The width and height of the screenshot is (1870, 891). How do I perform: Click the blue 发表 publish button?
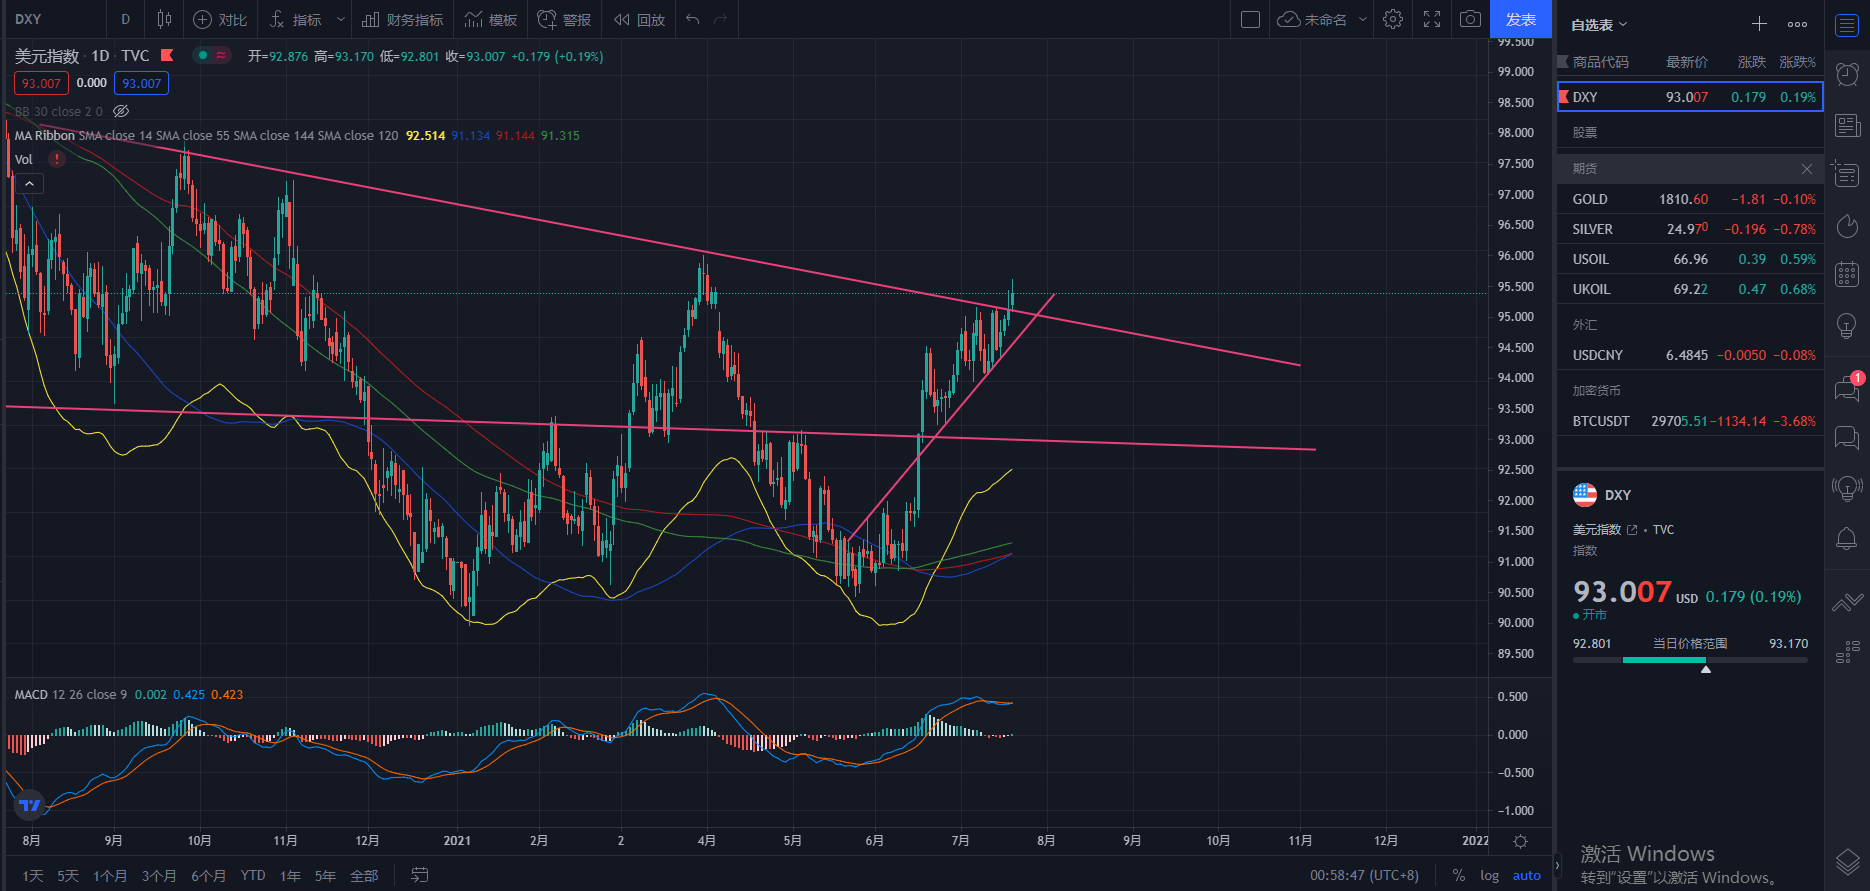point(1521,19)
